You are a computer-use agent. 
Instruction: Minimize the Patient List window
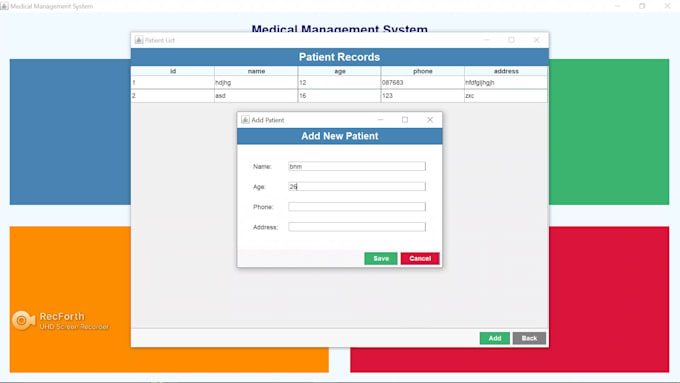point(487,40)
